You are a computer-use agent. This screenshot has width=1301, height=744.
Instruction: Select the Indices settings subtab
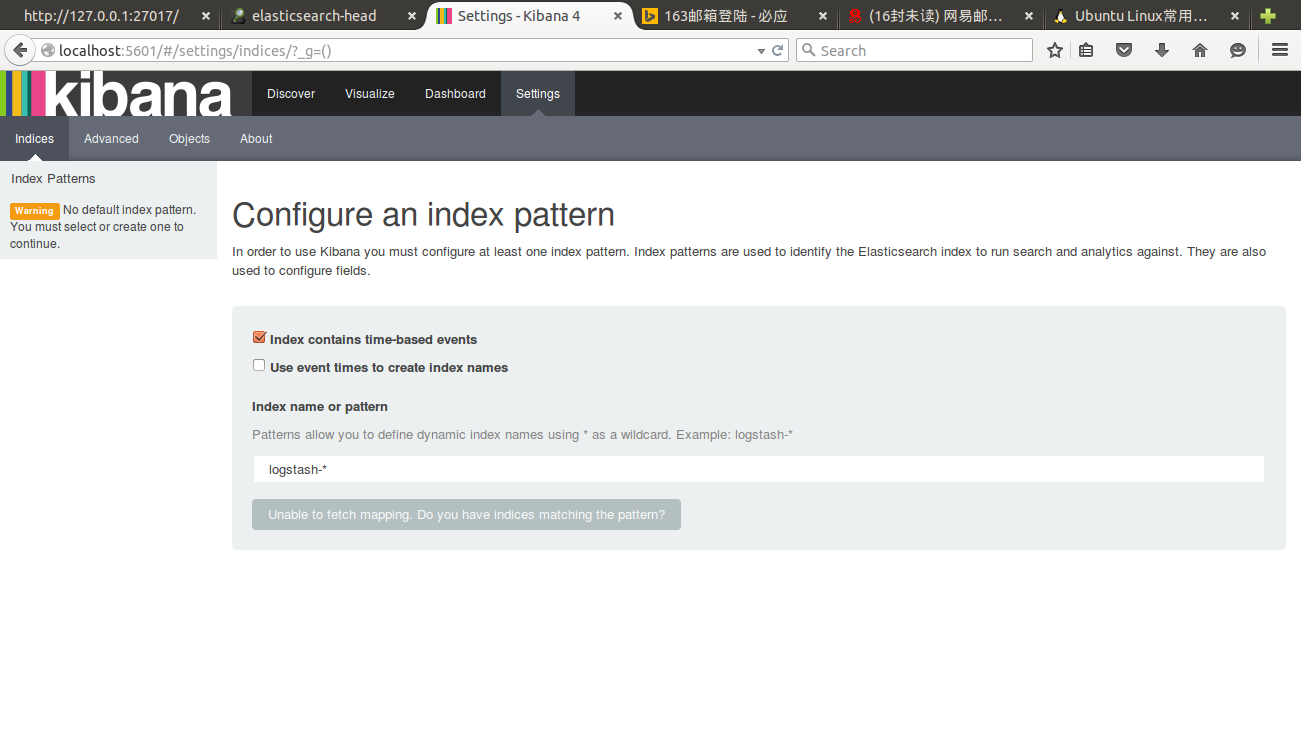pos(34,139)
